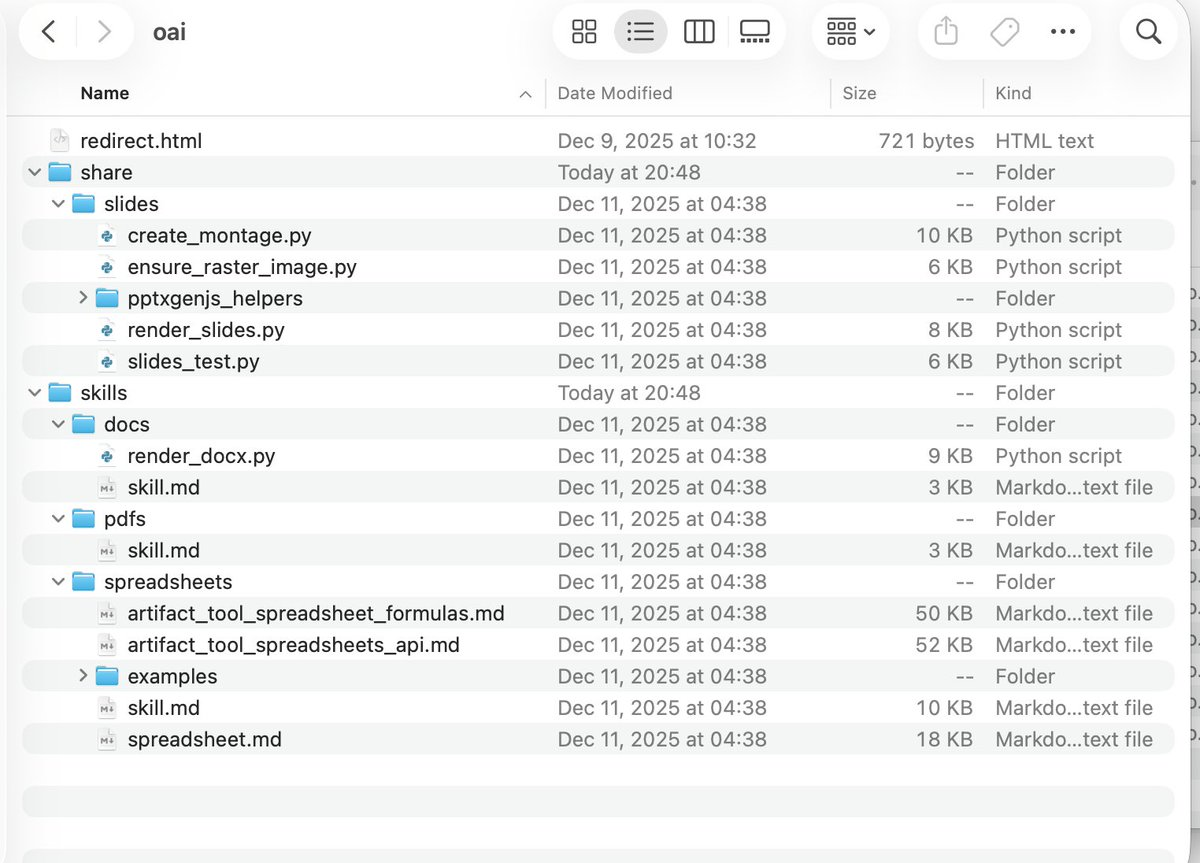Collapse the share folder
This screenshot has width=1200, height=863.
(35, 173)
